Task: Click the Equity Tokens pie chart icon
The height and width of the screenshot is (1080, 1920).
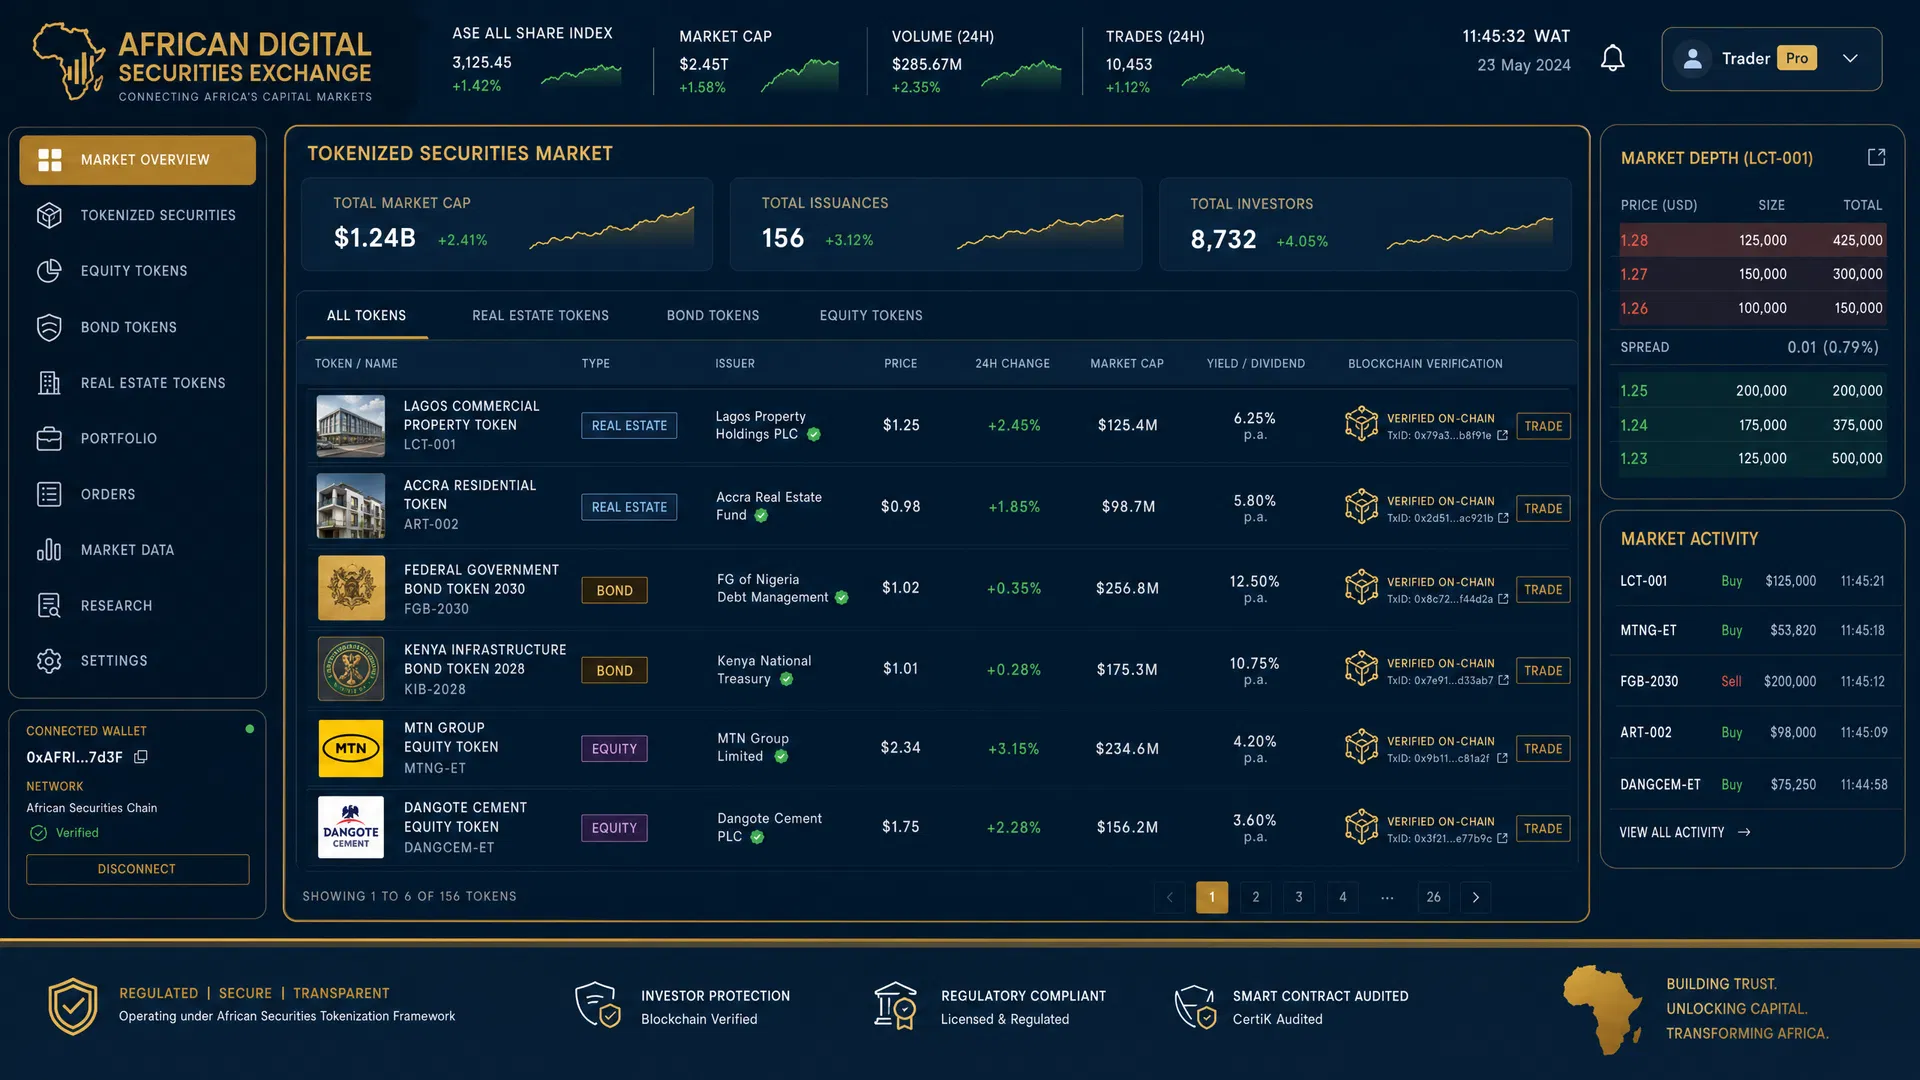Action: 49,271
